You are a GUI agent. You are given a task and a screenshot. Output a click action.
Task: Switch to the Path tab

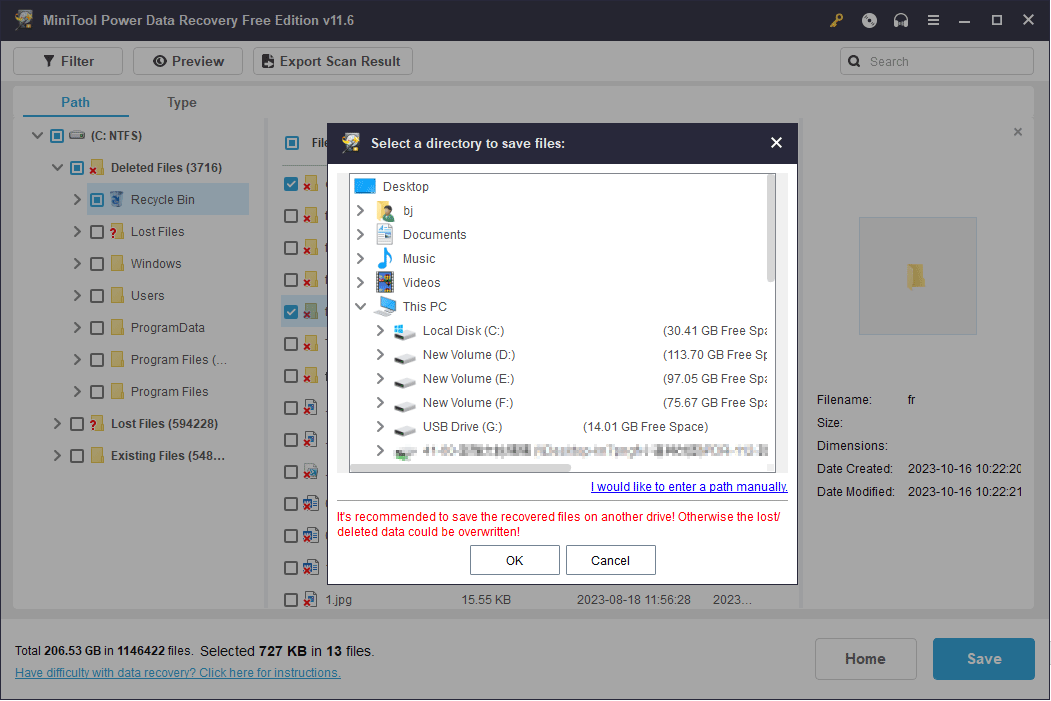(x=75, y=103)
